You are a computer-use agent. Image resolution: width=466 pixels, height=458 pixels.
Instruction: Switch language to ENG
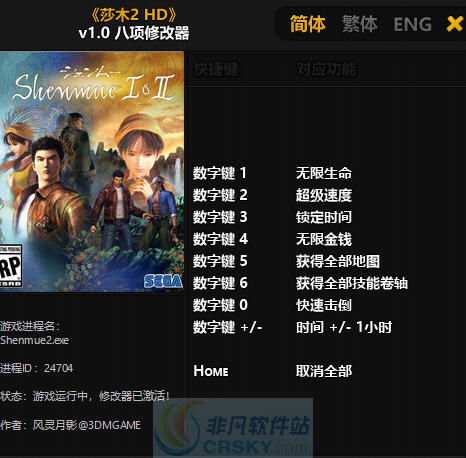412,24
